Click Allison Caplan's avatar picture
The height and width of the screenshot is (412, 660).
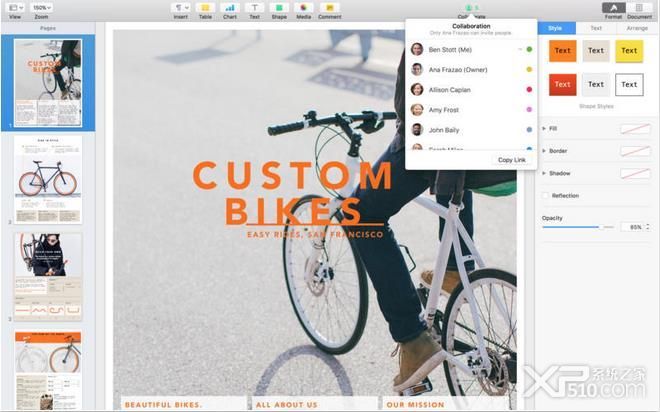[417, 89]
